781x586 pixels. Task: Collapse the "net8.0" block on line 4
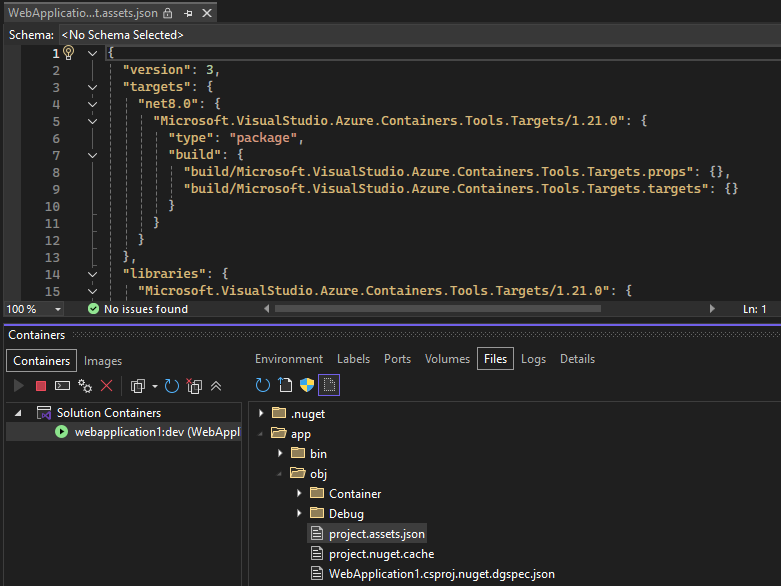[93, 104]
